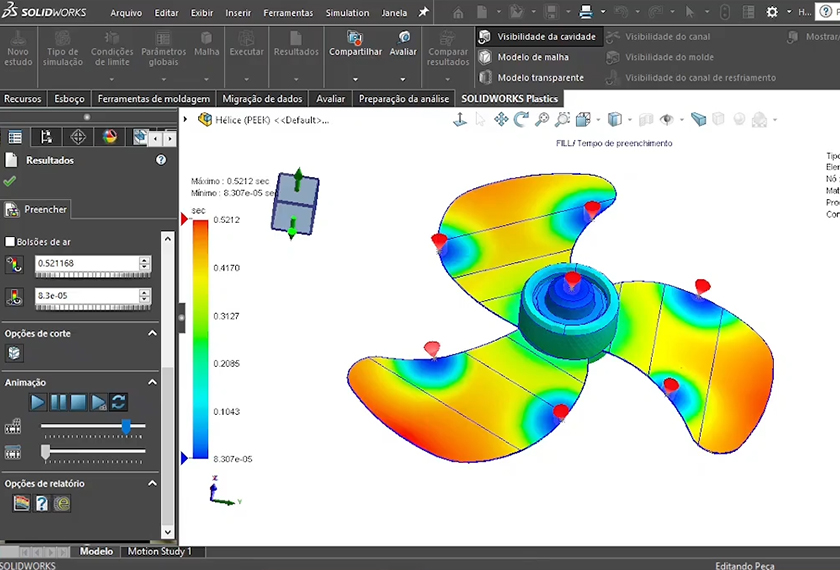Switch to the Modelo bottom tab
The height and width of the screenshot is (570, 840).
click(96, 551)
